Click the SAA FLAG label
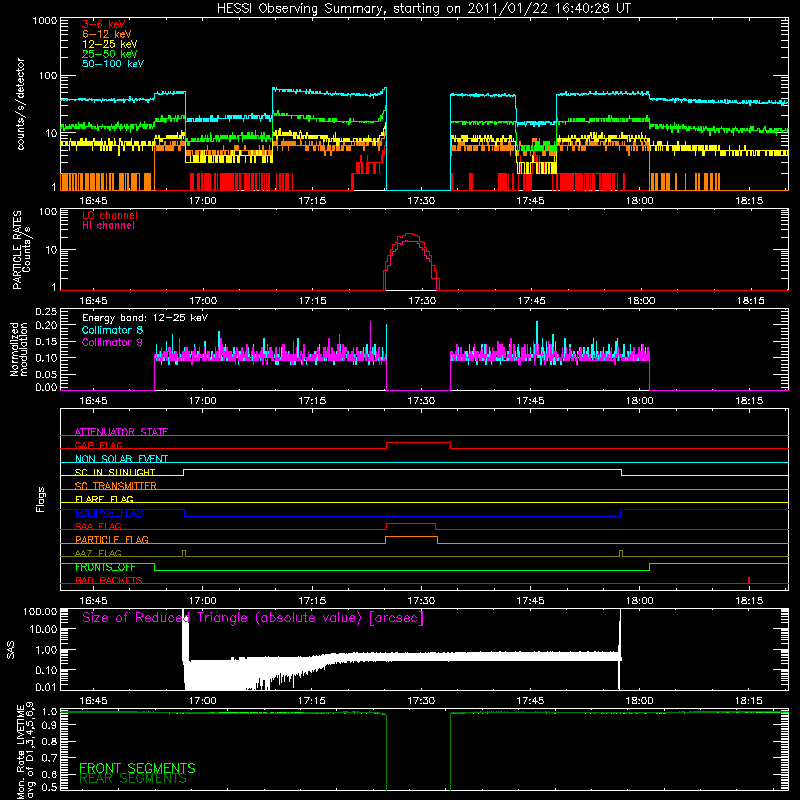The height and width of the screenshot is (800, 800). pos(98,526)
